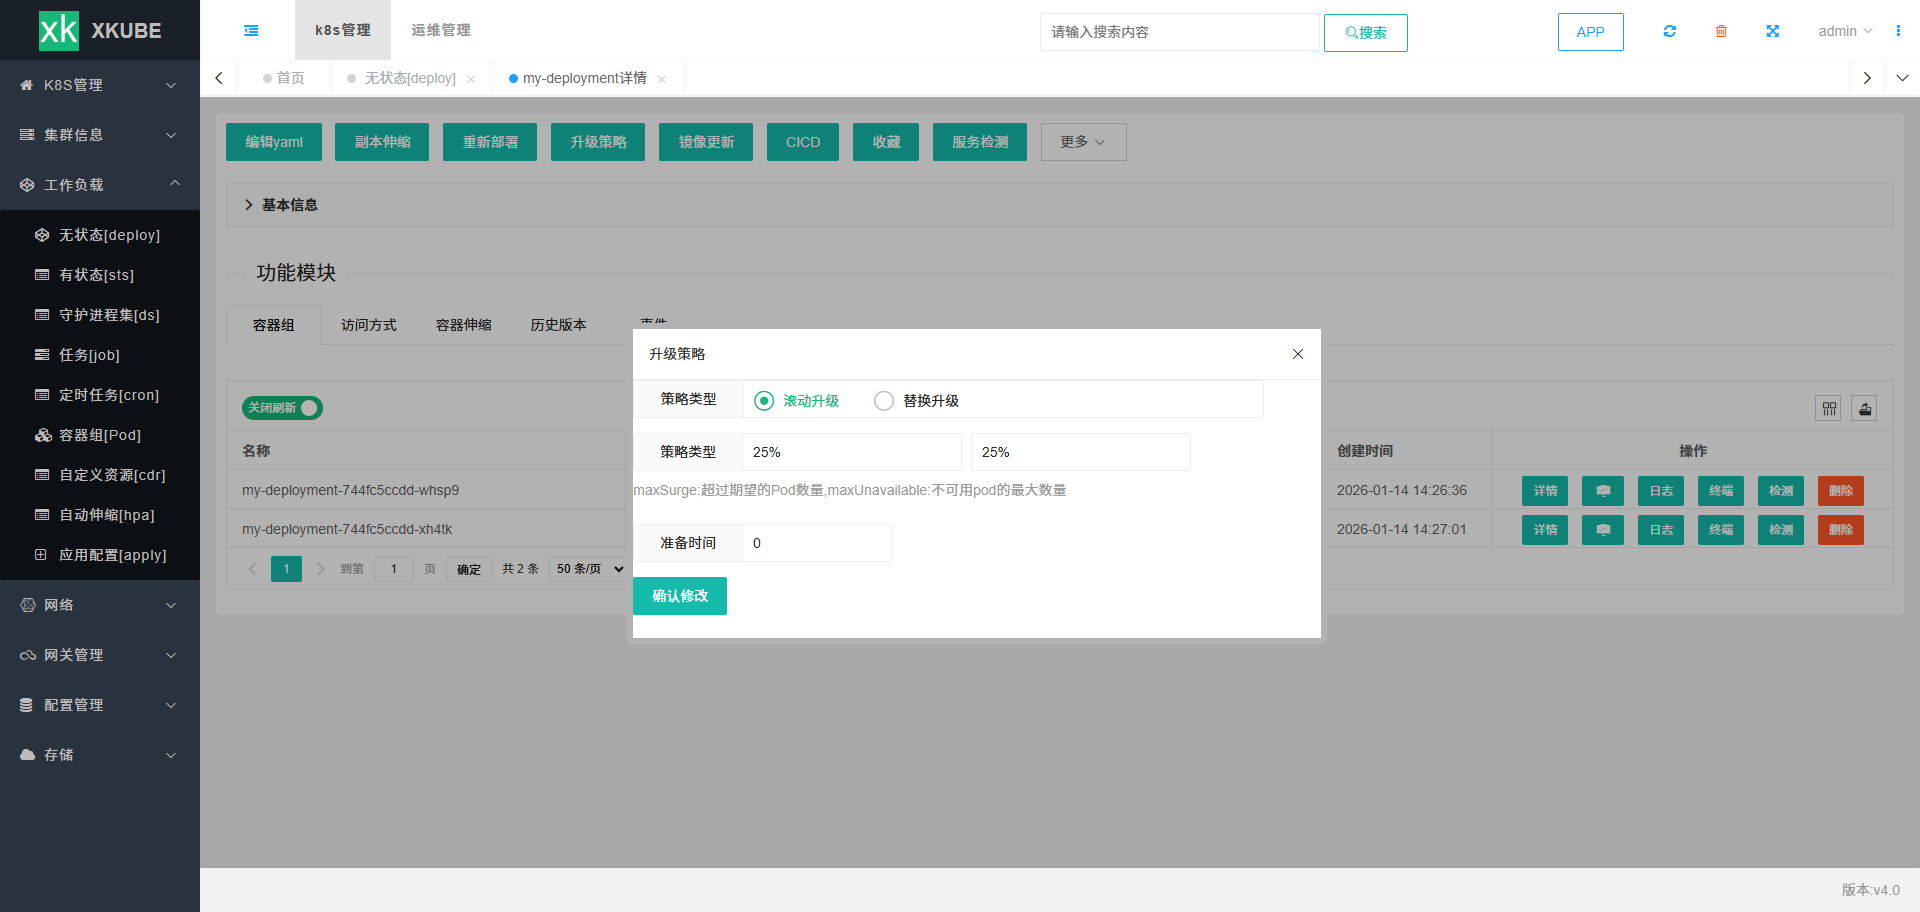The width and height of the screenshot is (1920, 912).
Task: Click the 确认修改 button
Action: click(x=680, y=596)
